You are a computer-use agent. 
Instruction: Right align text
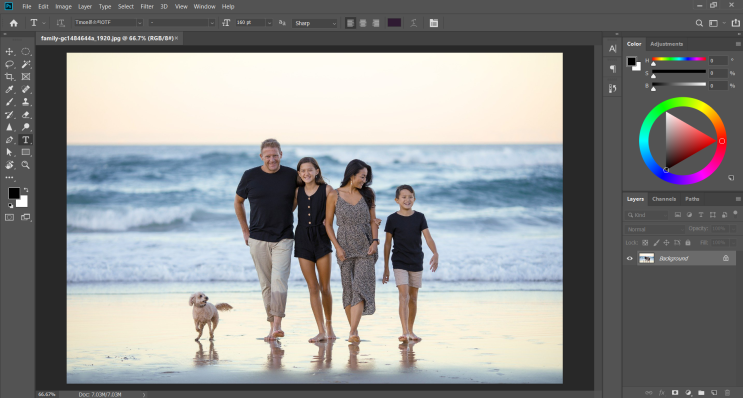tap(376, 23)
